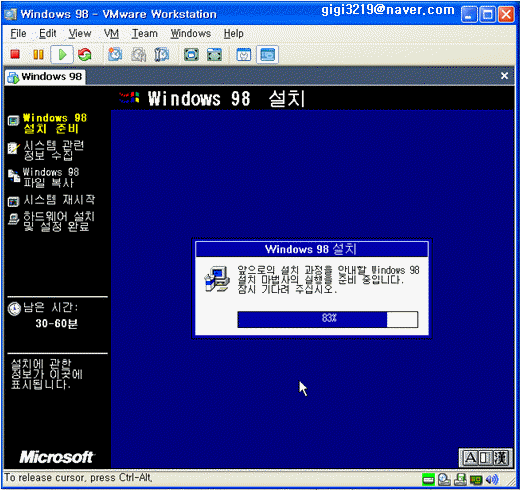Click the VMware Workstation title bar icon
The width and height of the screenshot is (520, 490).
point(11,14)
